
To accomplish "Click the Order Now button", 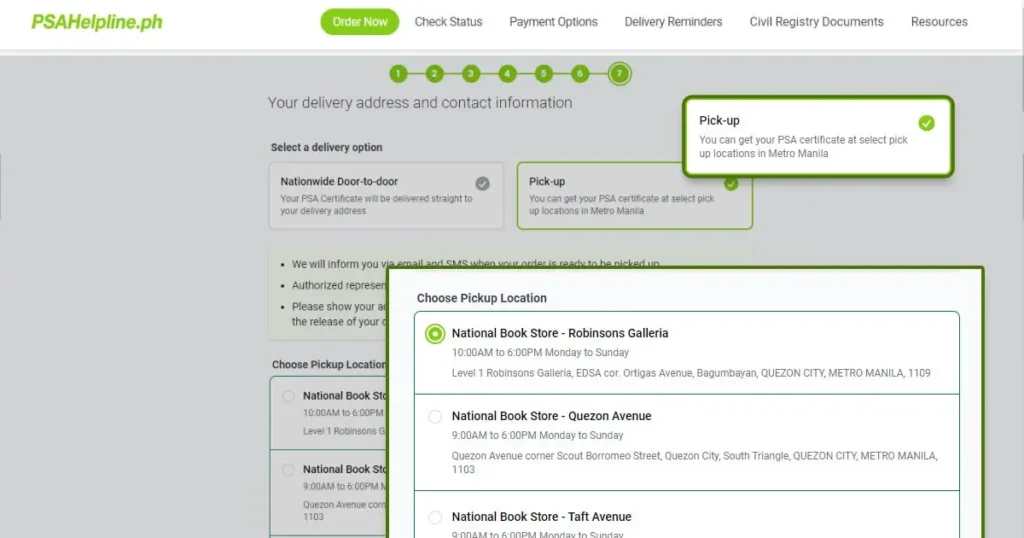I will coord(359,22).
